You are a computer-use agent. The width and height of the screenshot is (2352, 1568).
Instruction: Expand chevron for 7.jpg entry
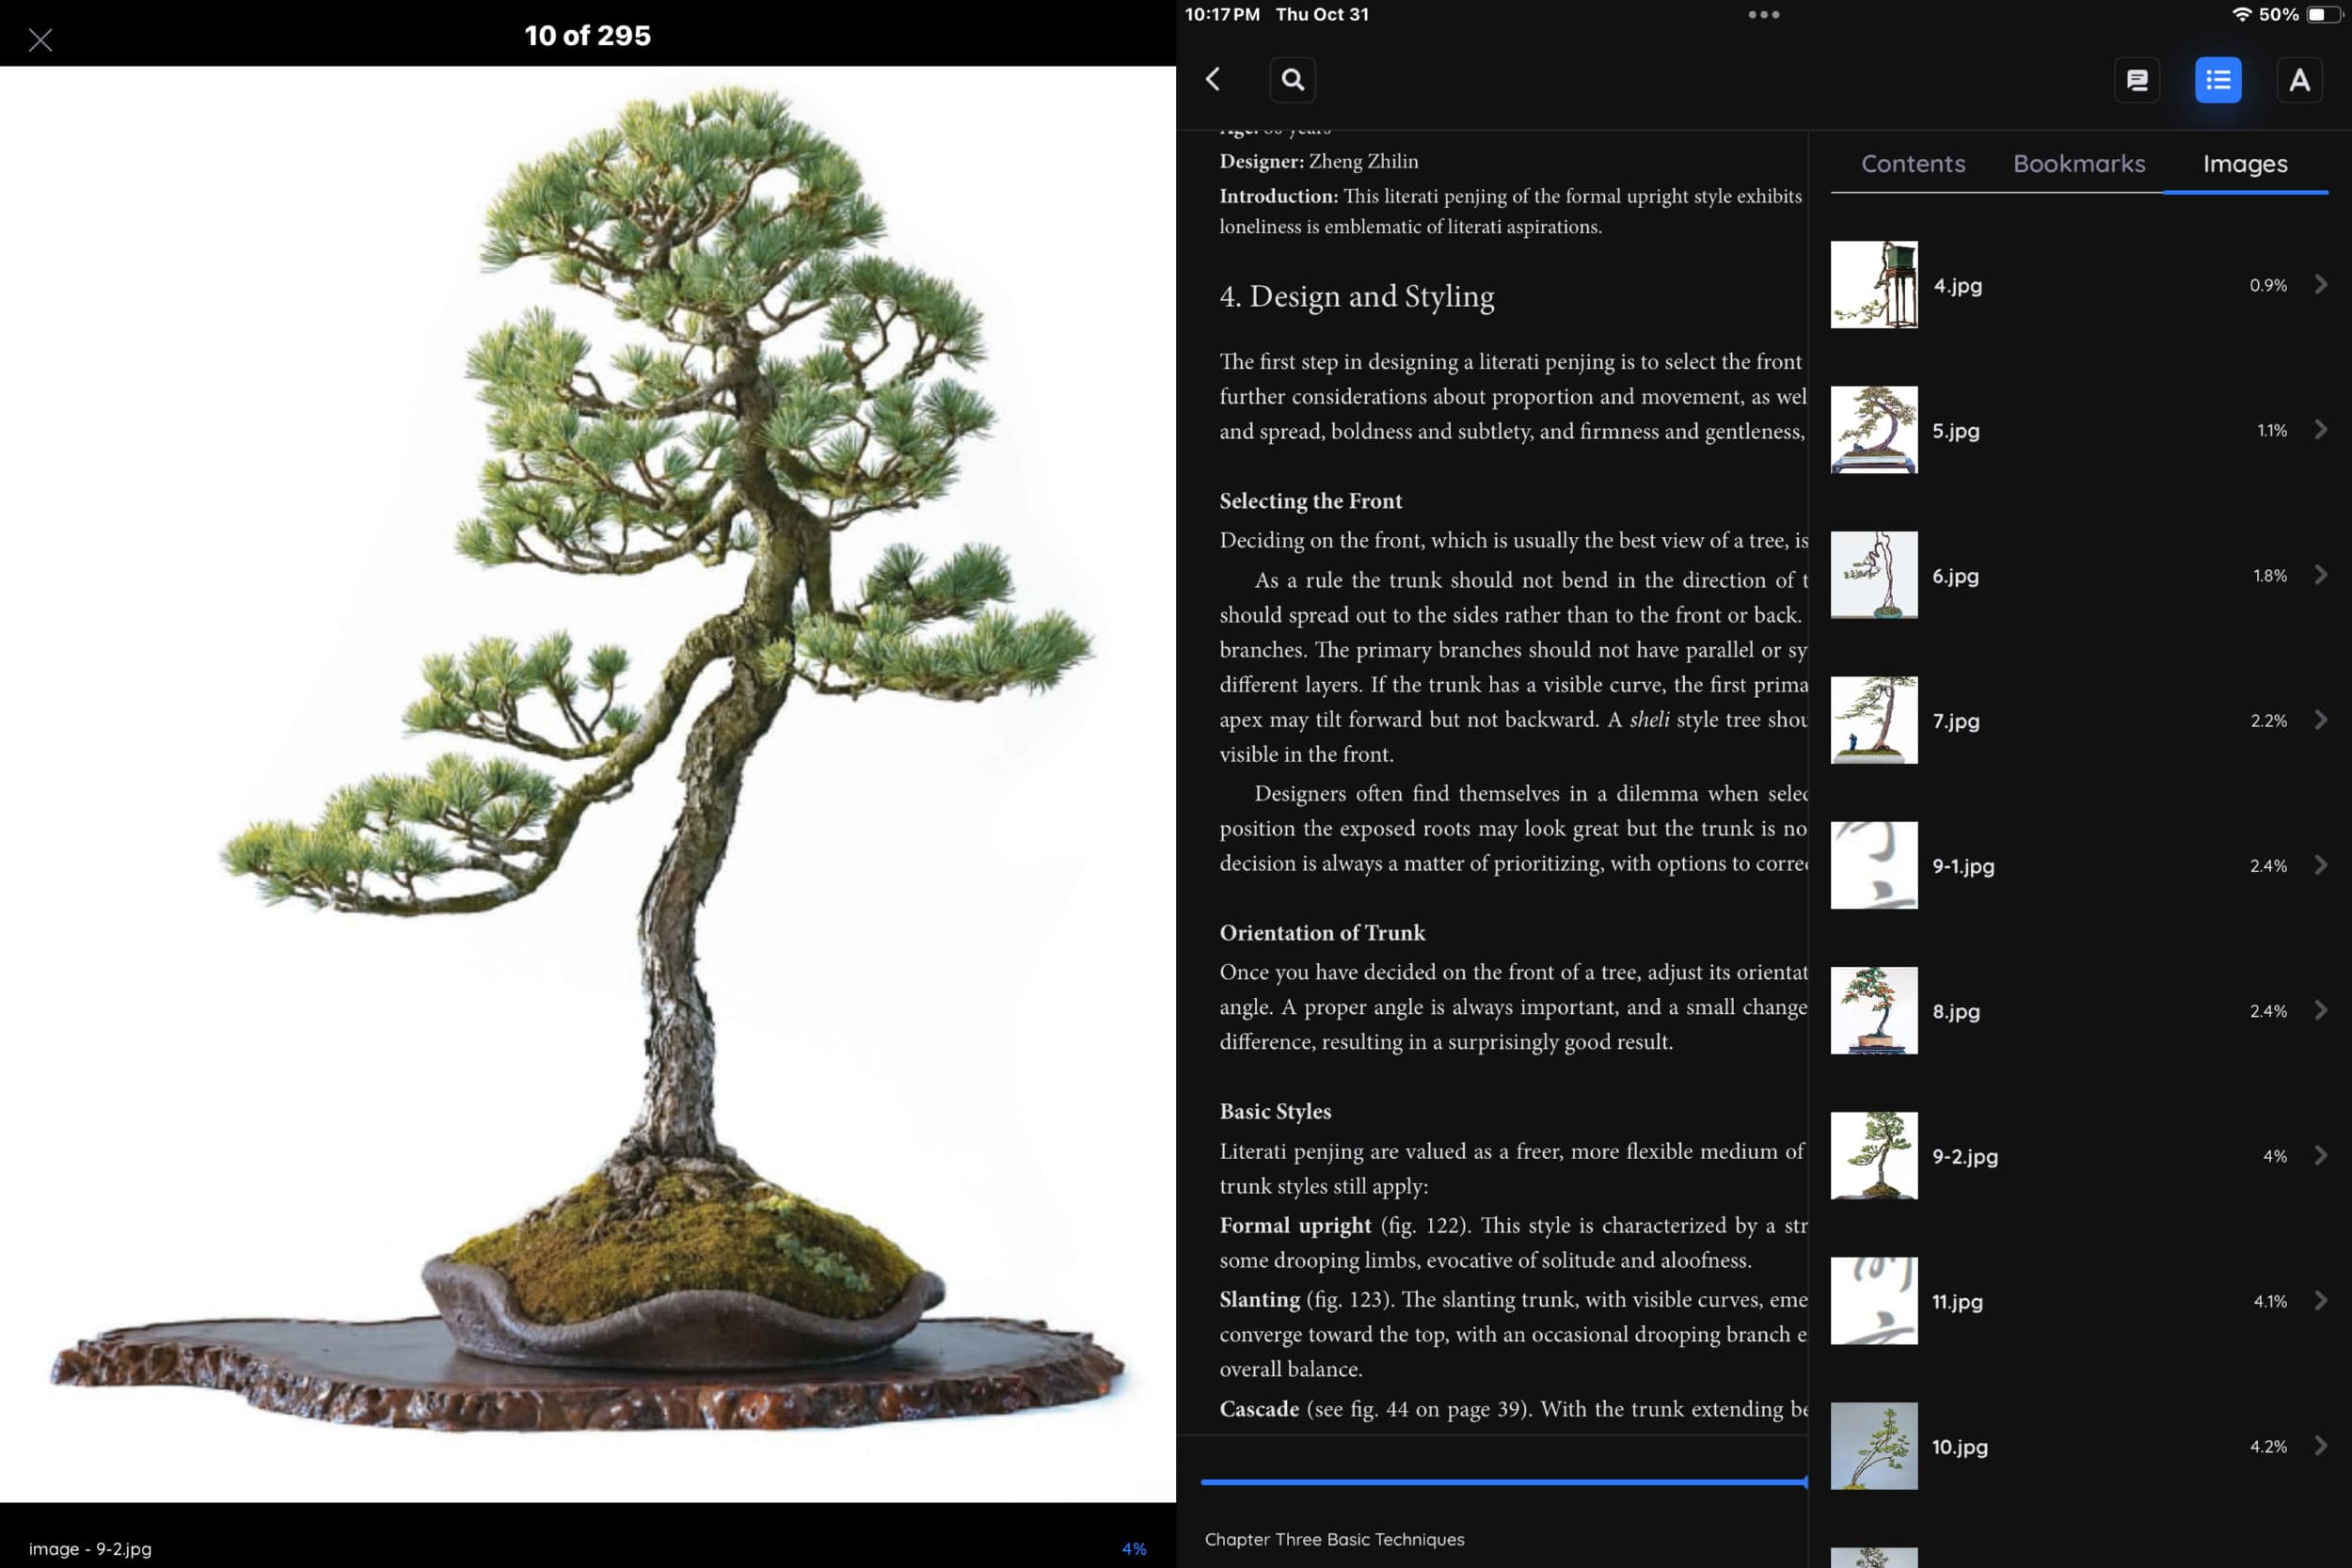[x=2320, y=720]
